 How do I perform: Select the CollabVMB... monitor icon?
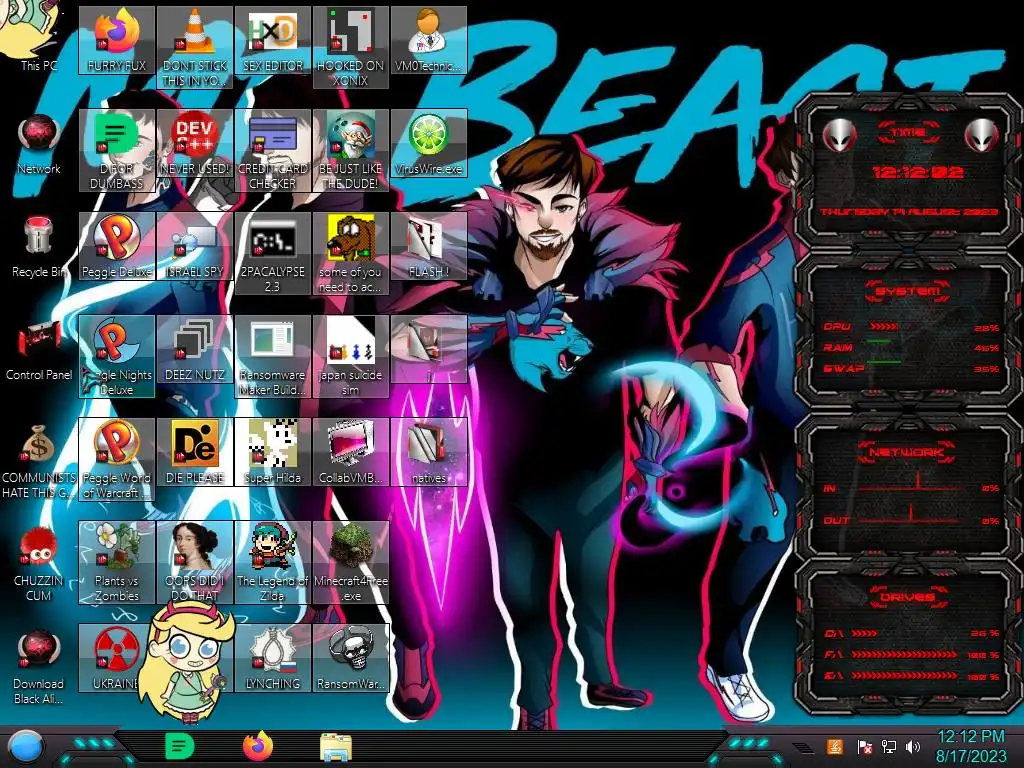click(x=351, y=453)
